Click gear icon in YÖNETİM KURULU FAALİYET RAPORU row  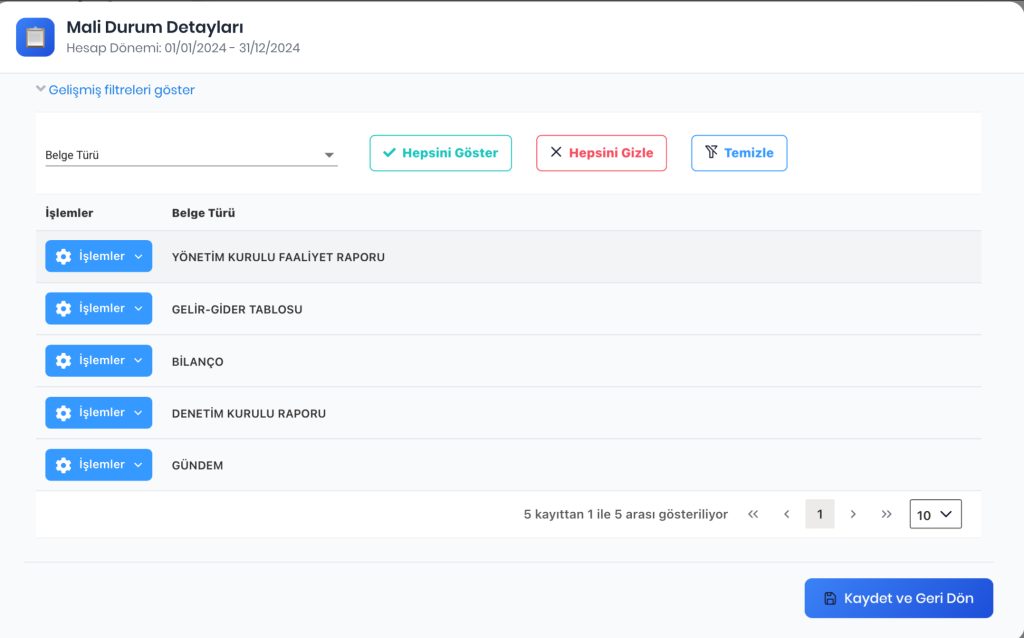coord(63,257)
